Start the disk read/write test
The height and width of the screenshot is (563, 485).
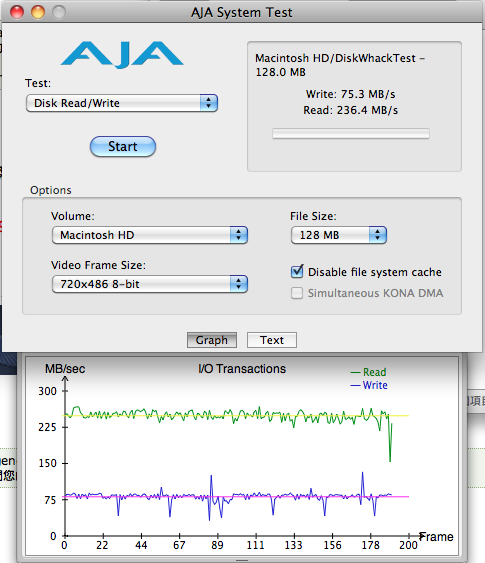pos(123,146)
